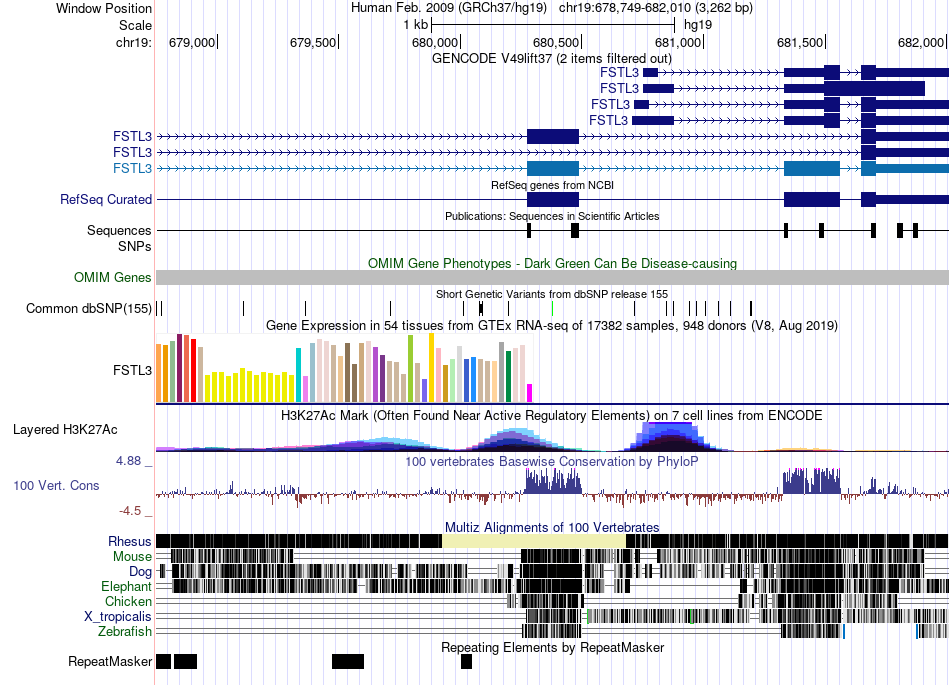Click the tallest blue H3K27Ac peak
The width and height of the screenshot is (950, 685).
click(x=669, y=436)
